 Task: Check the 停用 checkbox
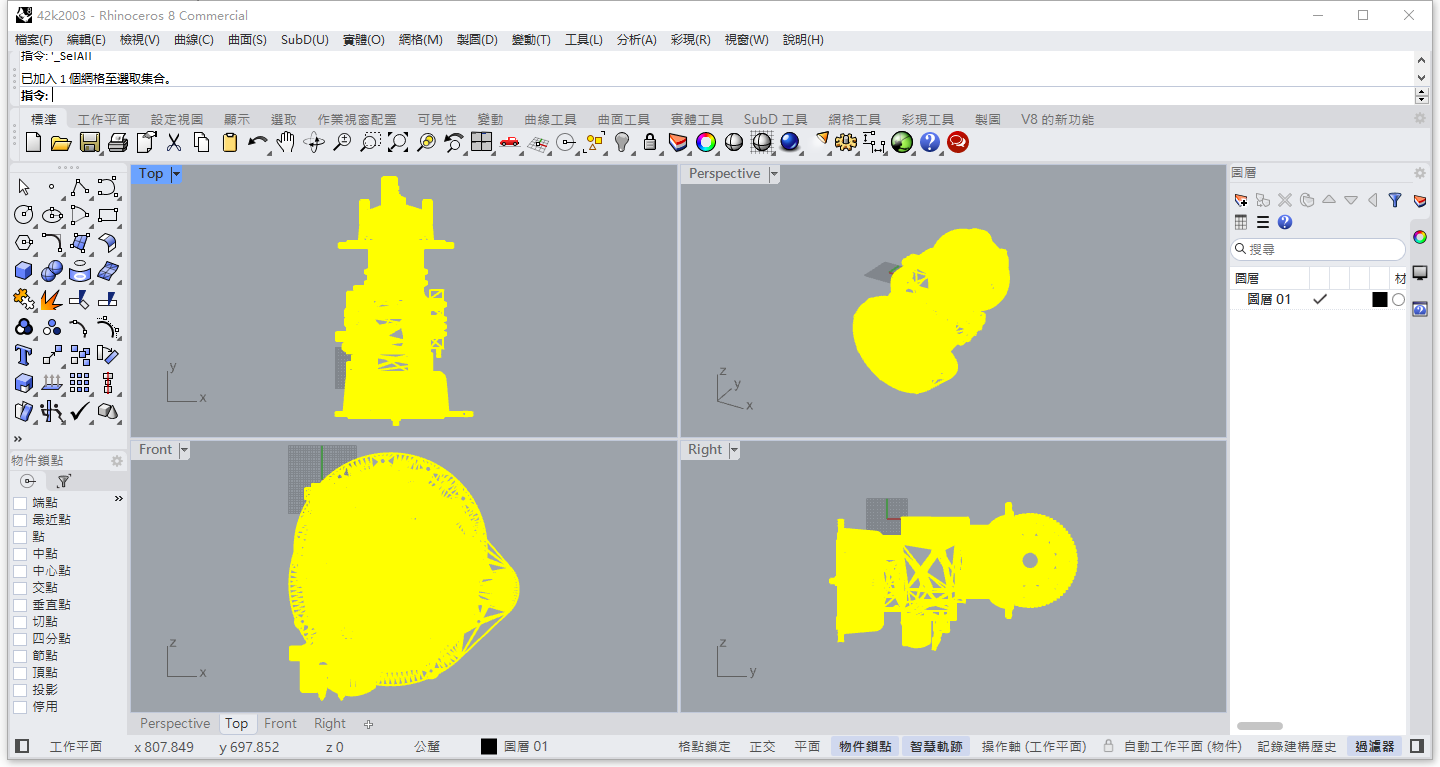pyautogui.click(x=20, y=706)
